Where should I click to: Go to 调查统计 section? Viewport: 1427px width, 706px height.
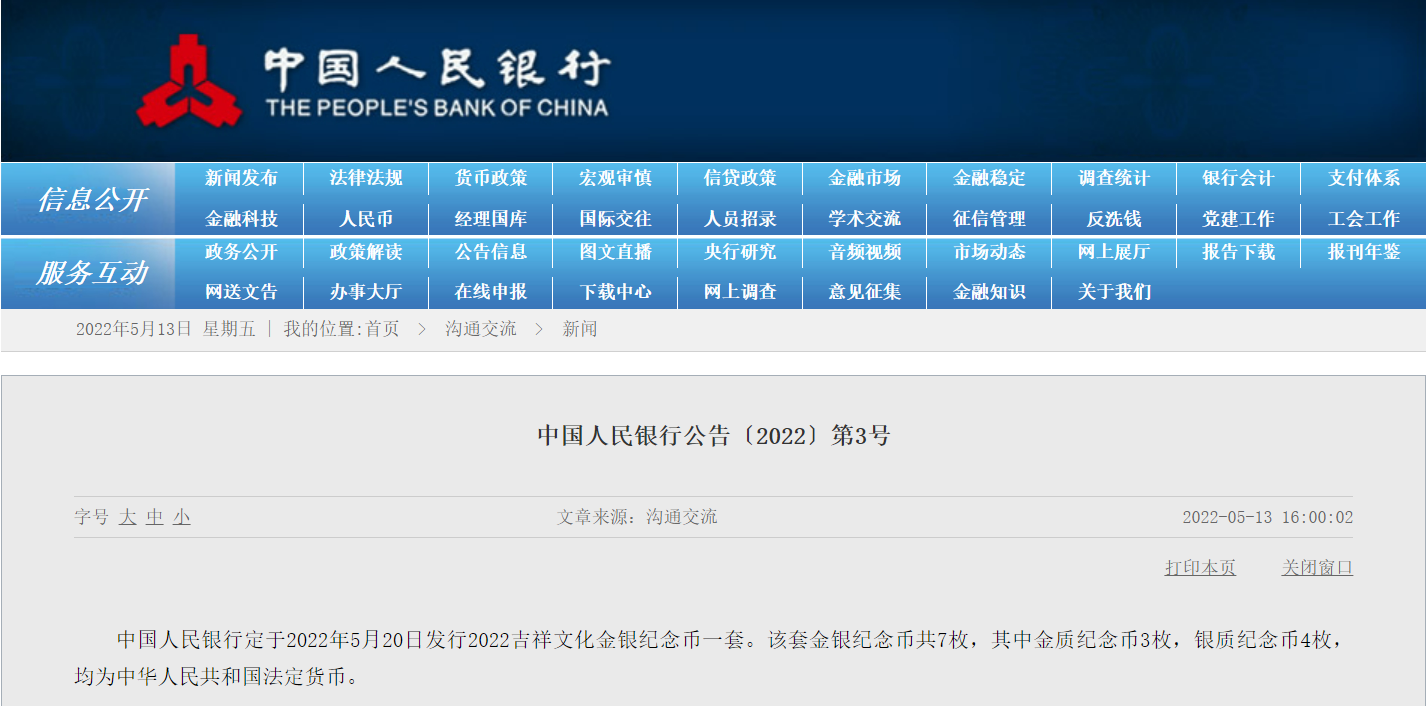1114,178
